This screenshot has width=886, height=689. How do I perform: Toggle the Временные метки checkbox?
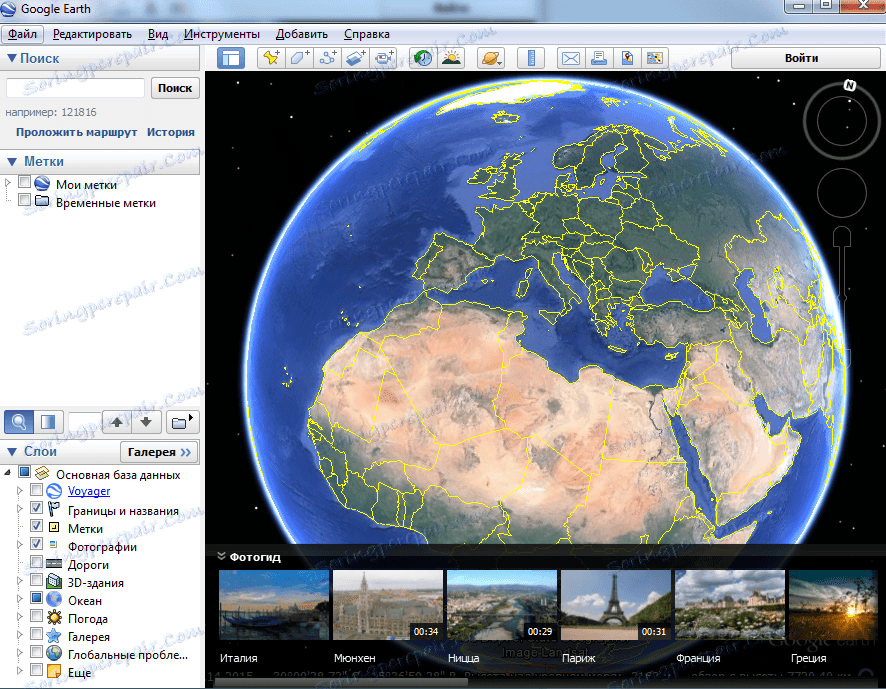(24, 200)
